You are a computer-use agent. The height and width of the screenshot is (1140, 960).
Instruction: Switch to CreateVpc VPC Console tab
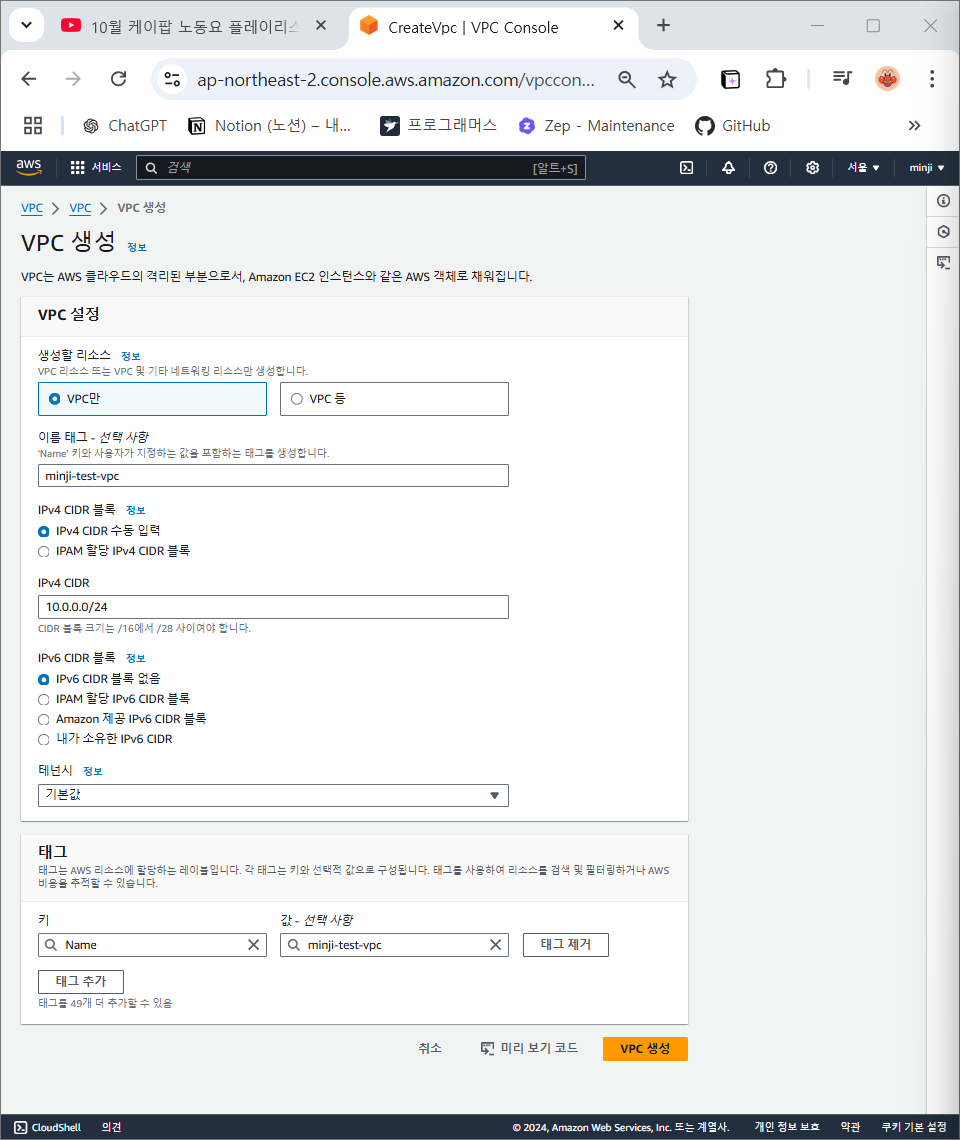(x=493, y=26)
